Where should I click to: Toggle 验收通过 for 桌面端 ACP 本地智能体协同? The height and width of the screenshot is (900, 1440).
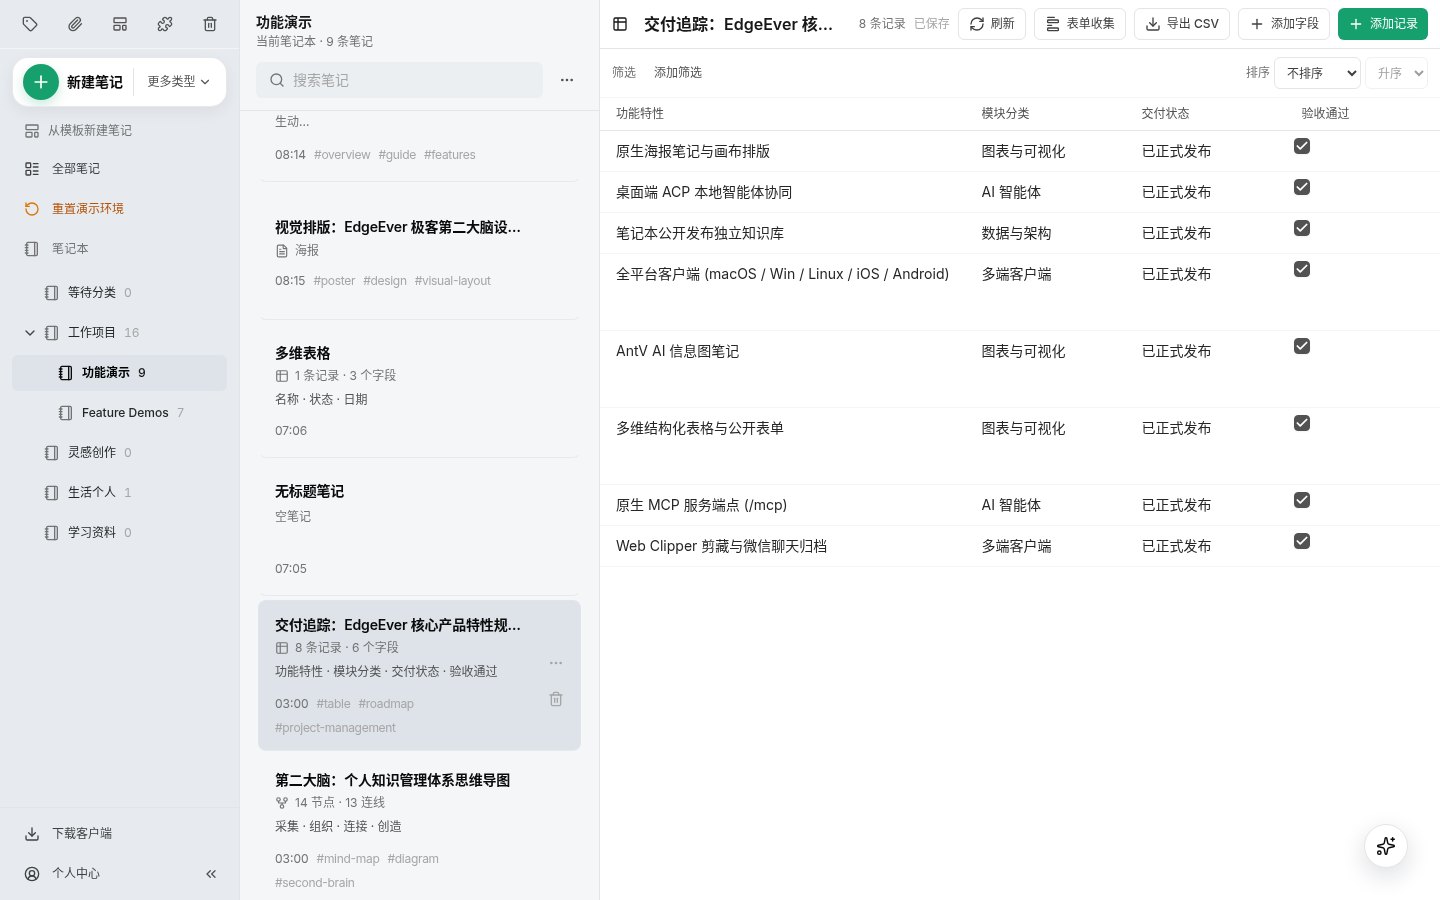1302,187
